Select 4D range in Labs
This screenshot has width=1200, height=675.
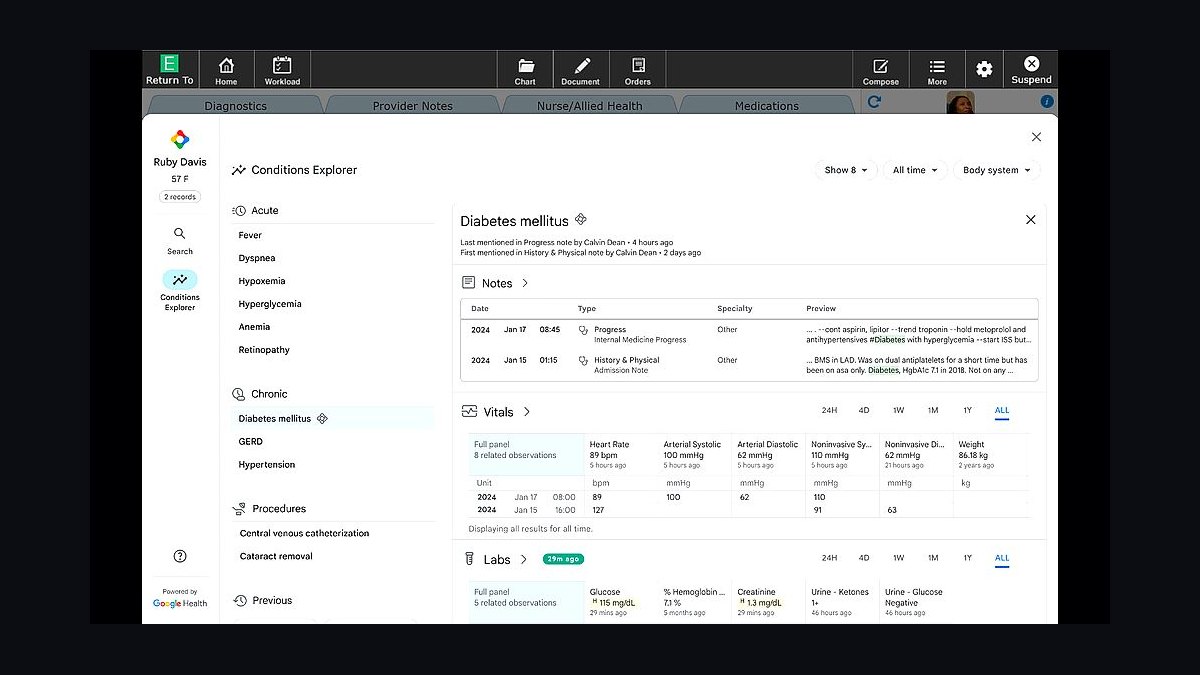[864, 558]
